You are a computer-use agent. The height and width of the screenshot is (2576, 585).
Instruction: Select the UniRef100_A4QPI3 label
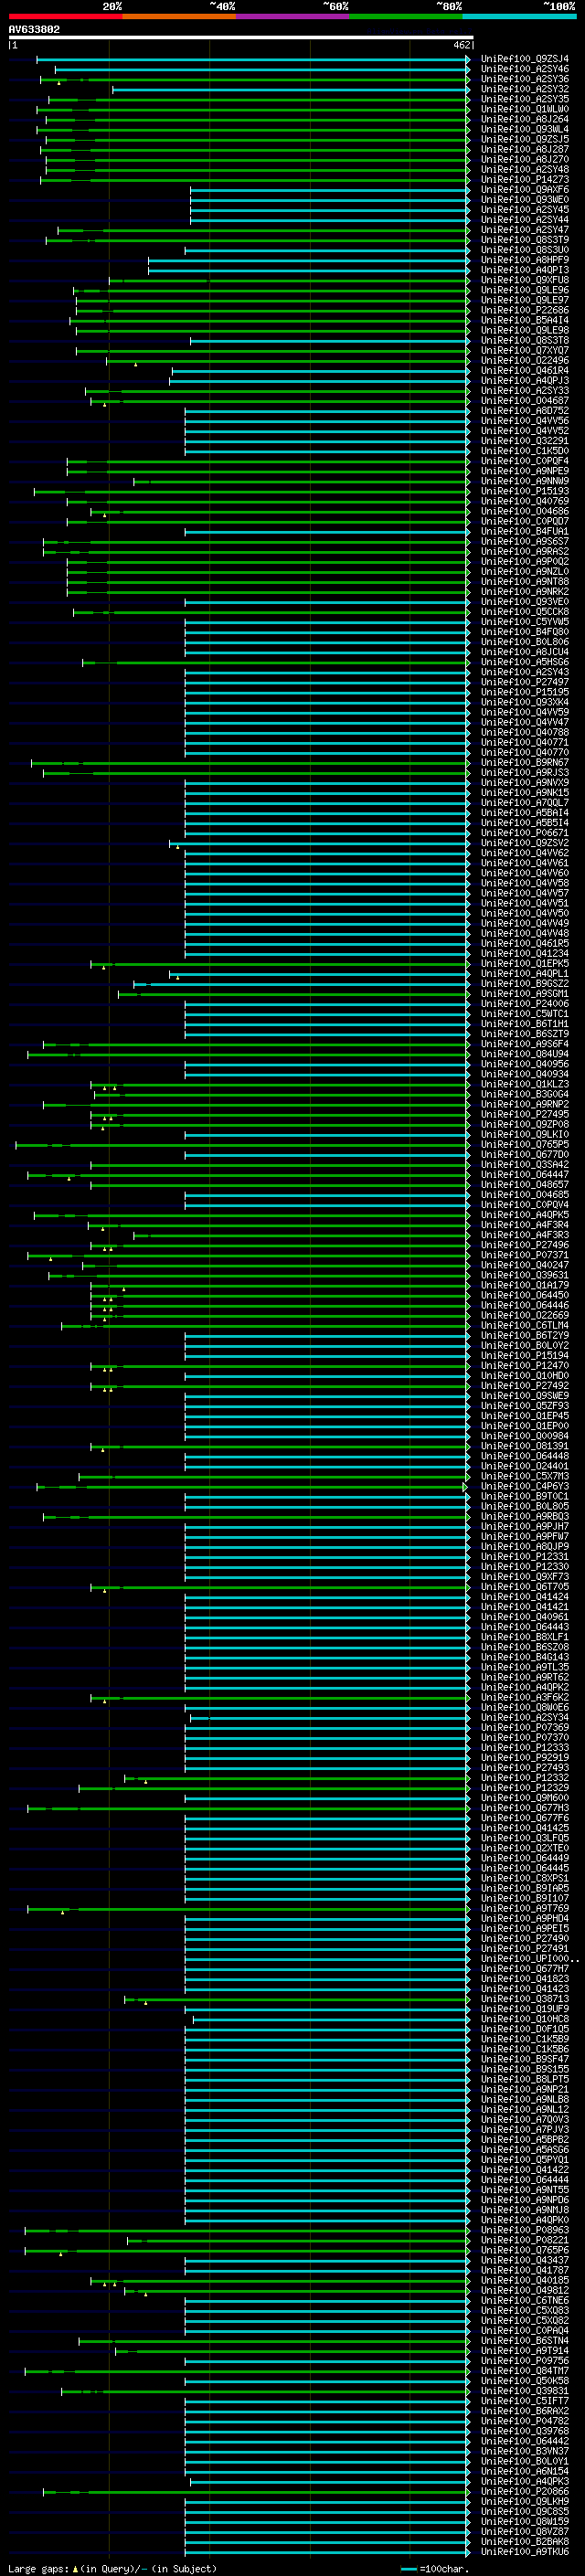point(525,270)
